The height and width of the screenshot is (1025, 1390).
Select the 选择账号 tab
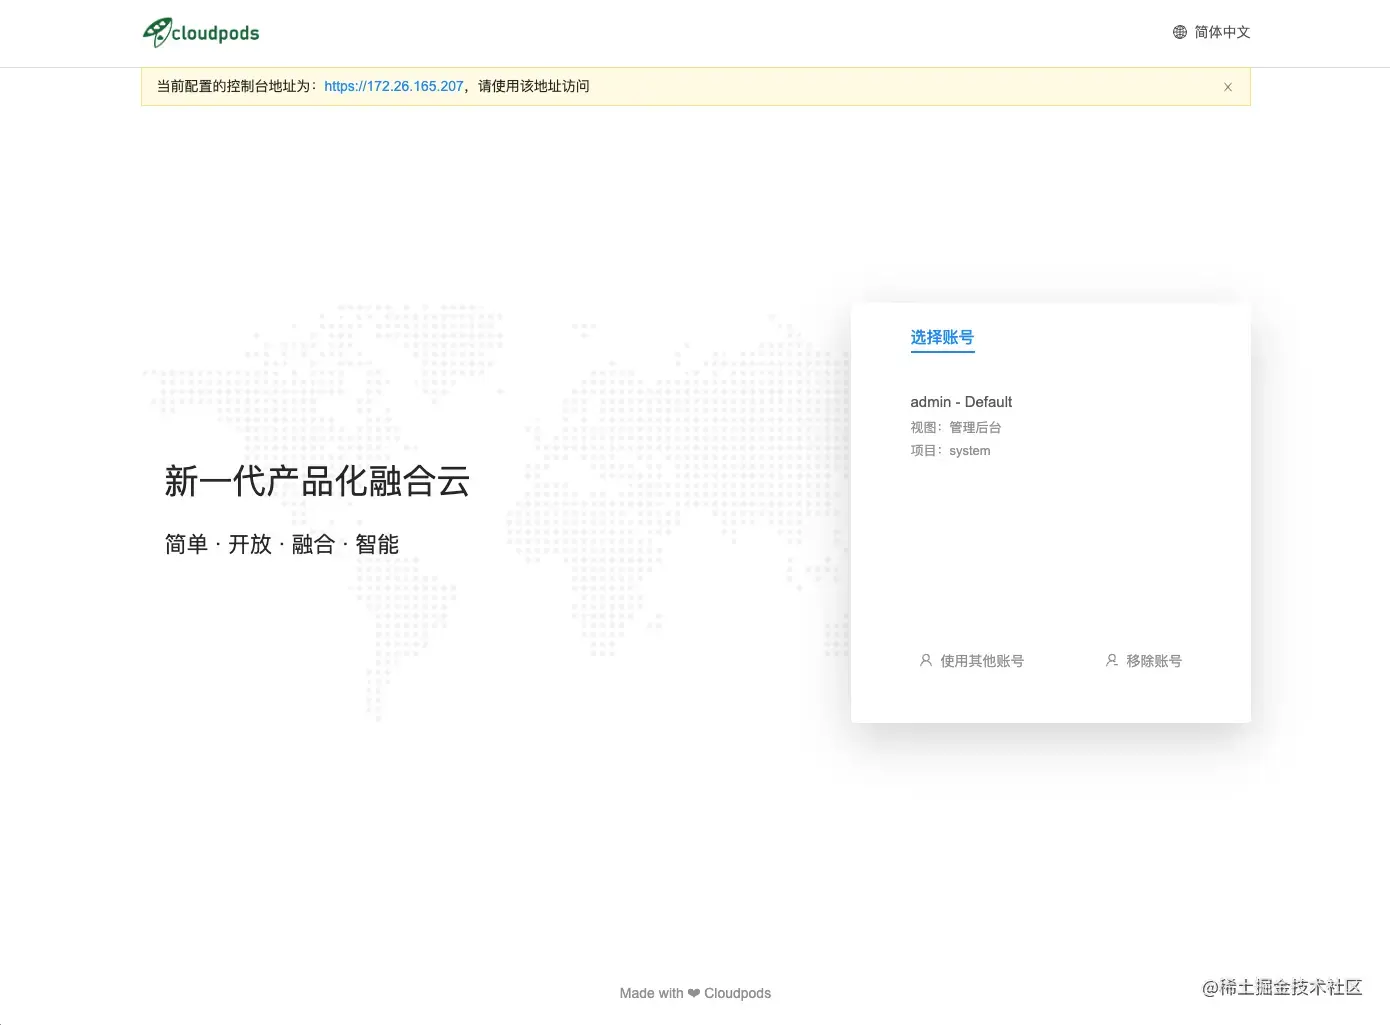click(942, 338)
